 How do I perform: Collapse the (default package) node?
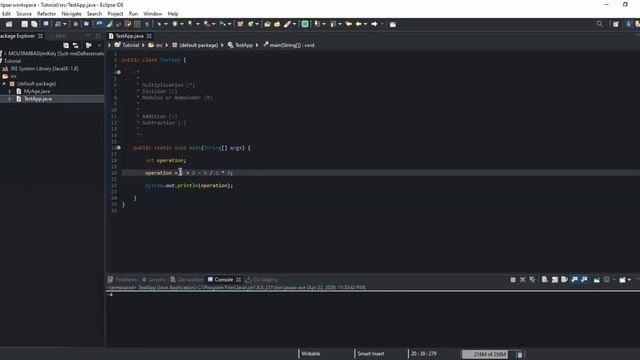tap(4, 84)
